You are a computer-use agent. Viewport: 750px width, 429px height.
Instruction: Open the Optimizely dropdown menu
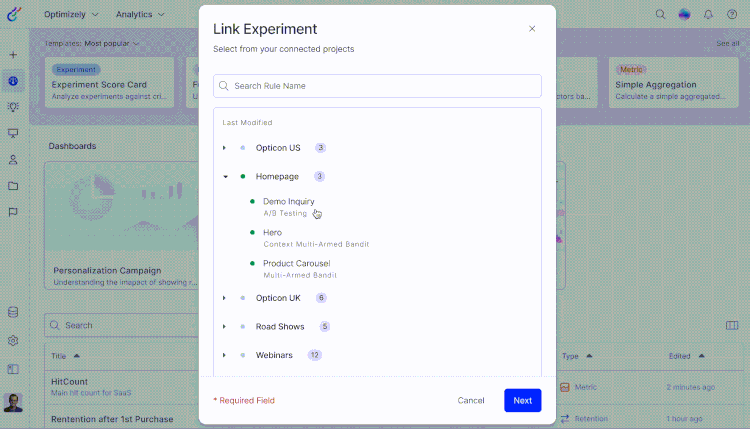pos(71,15)
